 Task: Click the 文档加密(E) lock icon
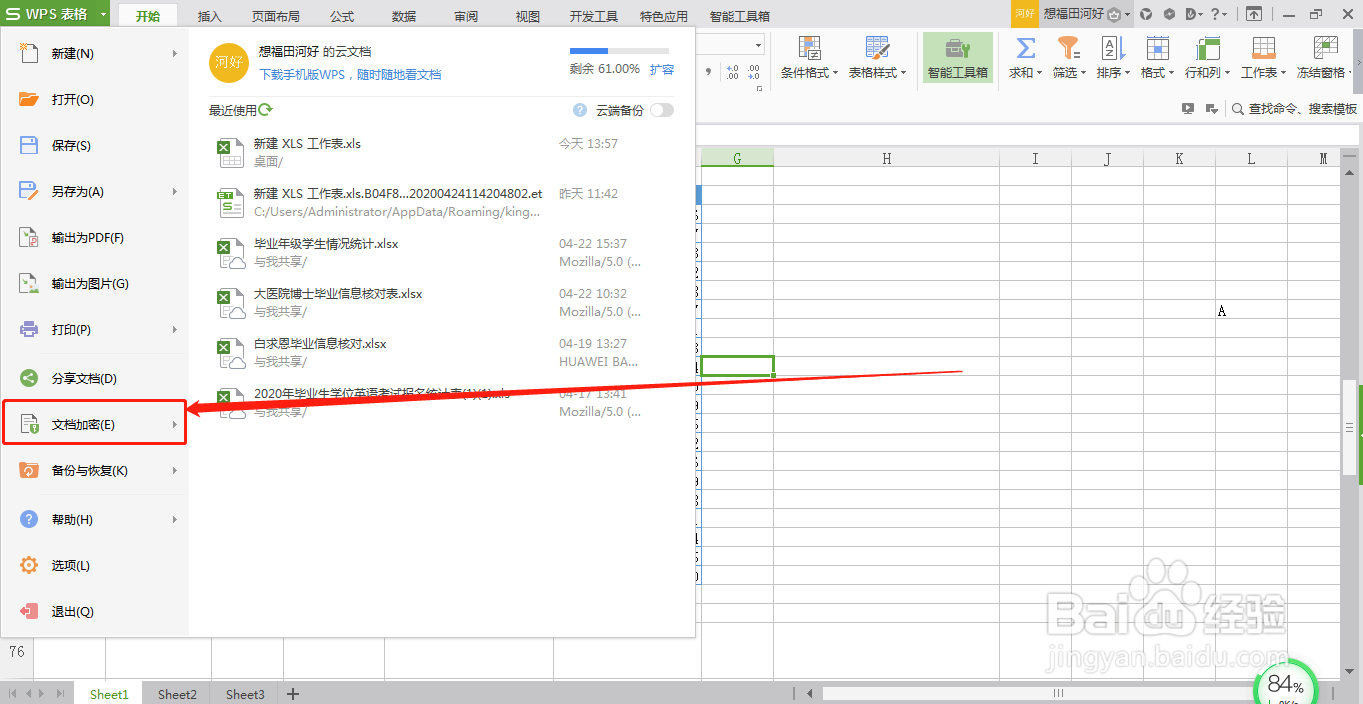point(29,424)
